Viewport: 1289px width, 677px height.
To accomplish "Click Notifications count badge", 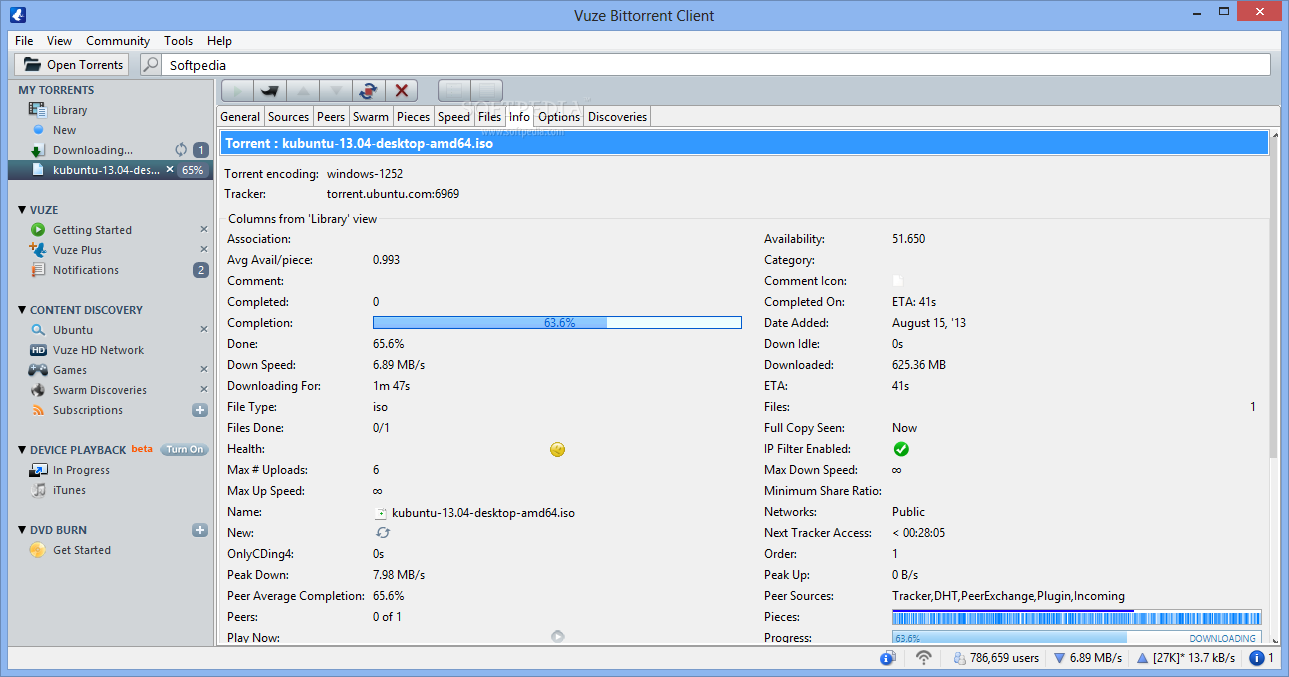I will tap(201, 270).
